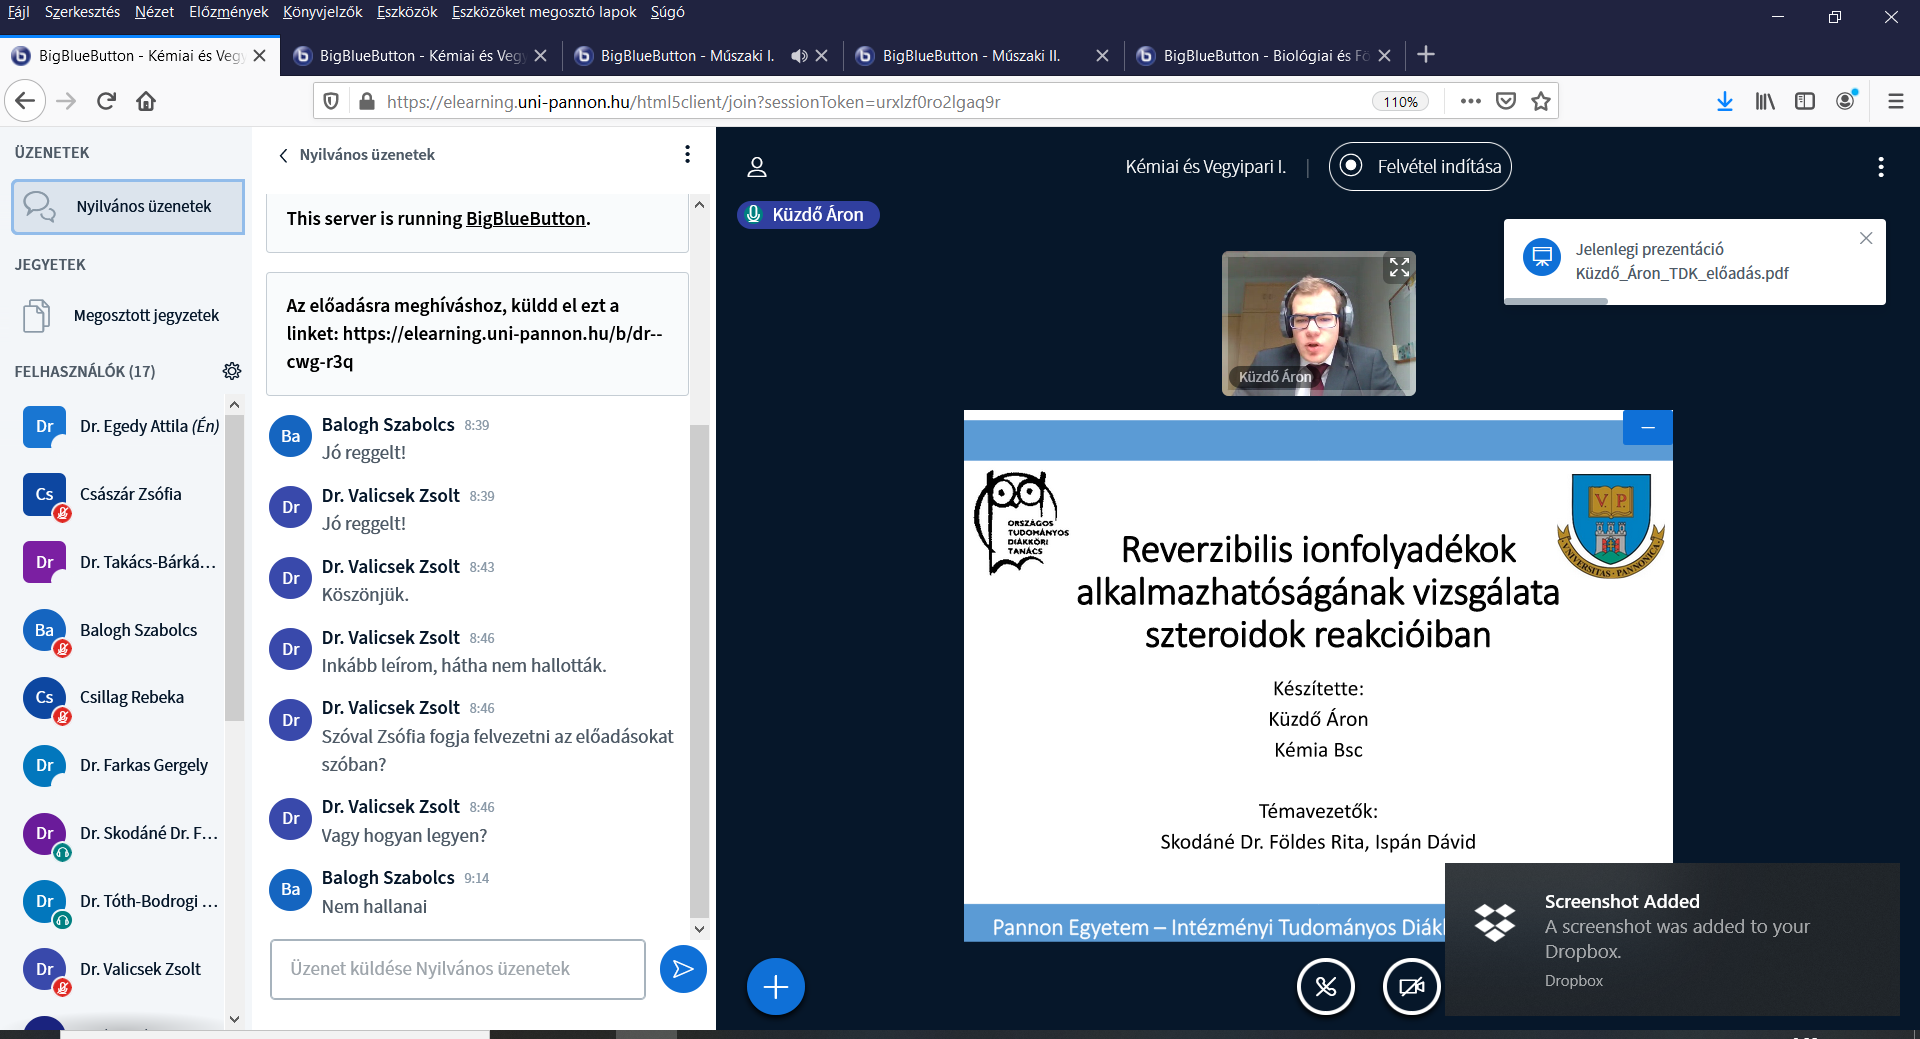Toggle the join audio button
The height and width of the screenshot is (1039, 1920).
(x=1325, y=987)
